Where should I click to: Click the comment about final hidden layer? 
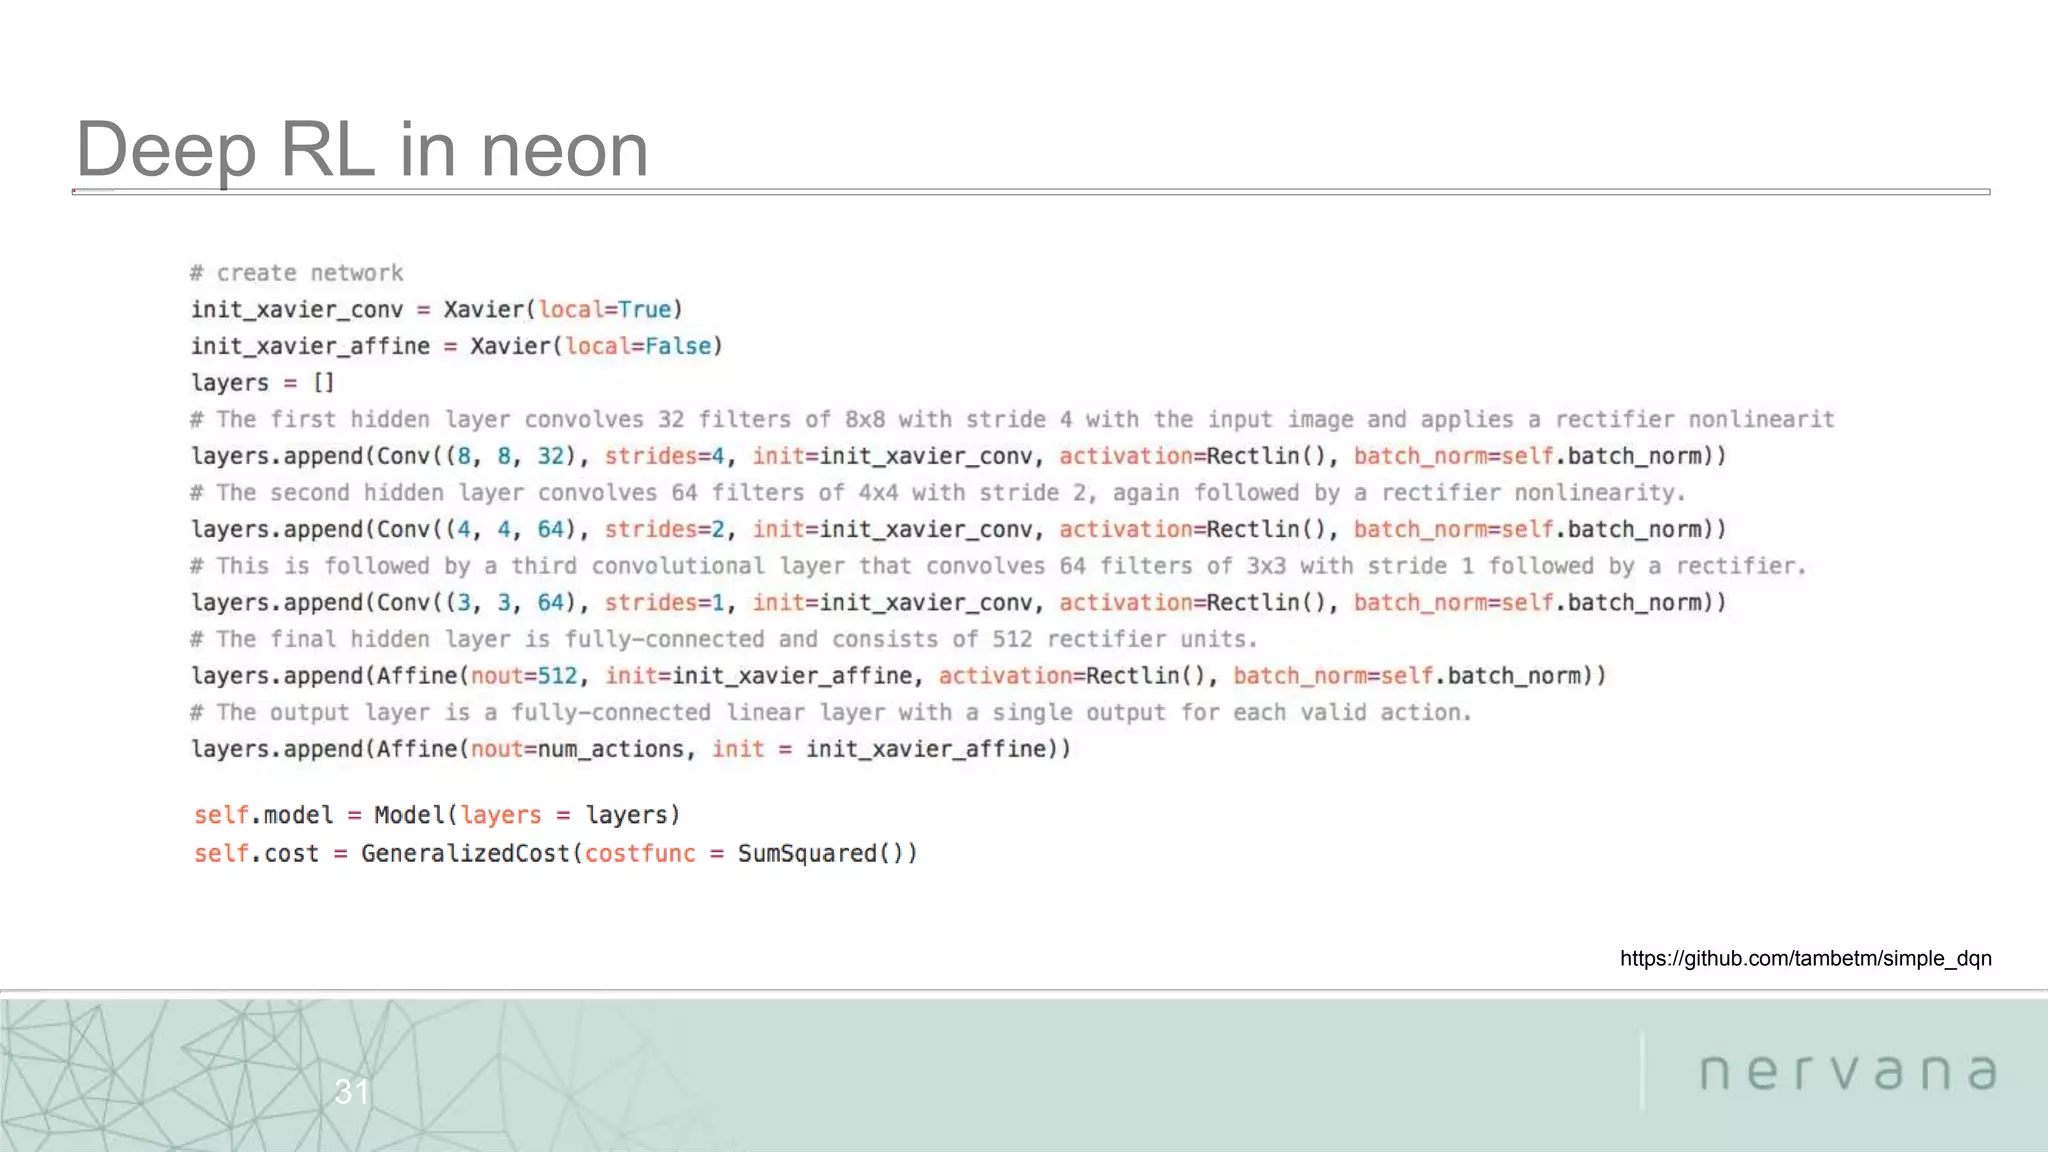[x=723, y=639]
